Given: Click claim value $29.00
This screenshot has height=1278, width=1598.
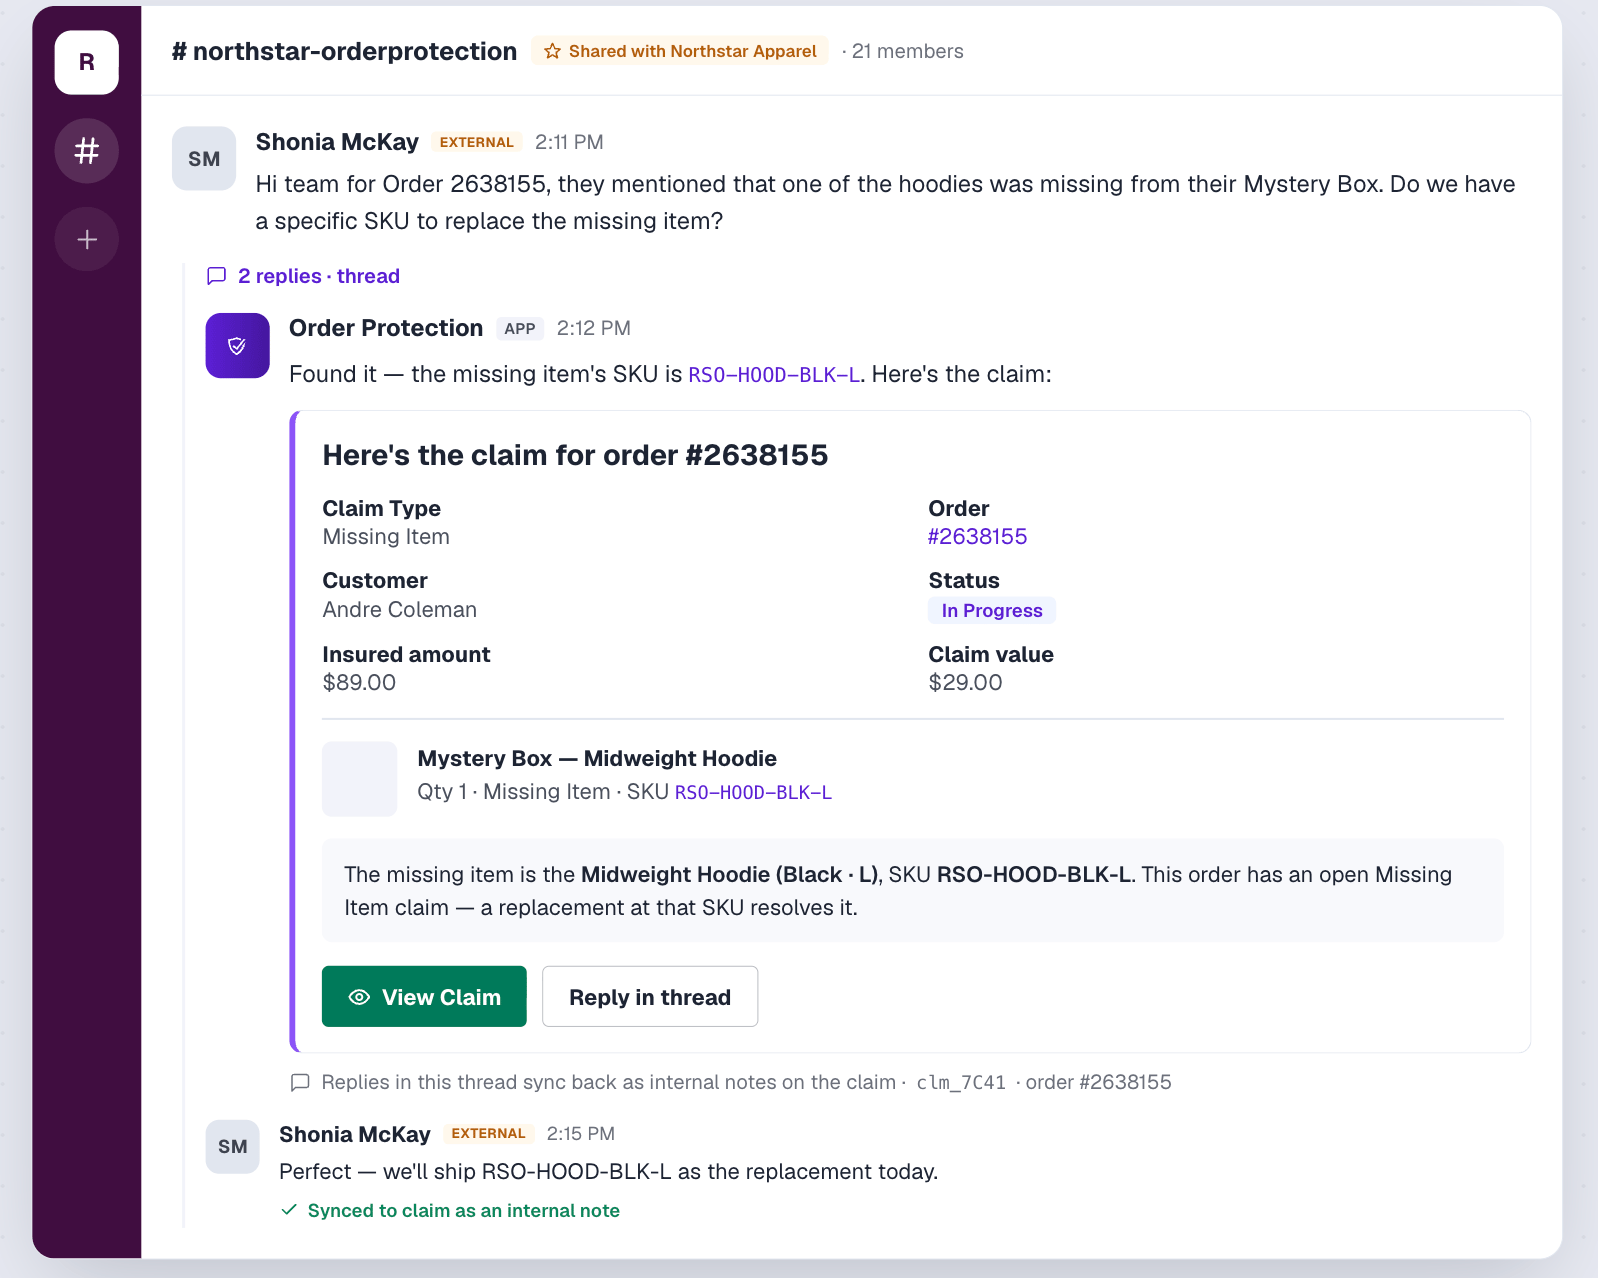Looking at the screenshot, I should [x=965, y=683].
